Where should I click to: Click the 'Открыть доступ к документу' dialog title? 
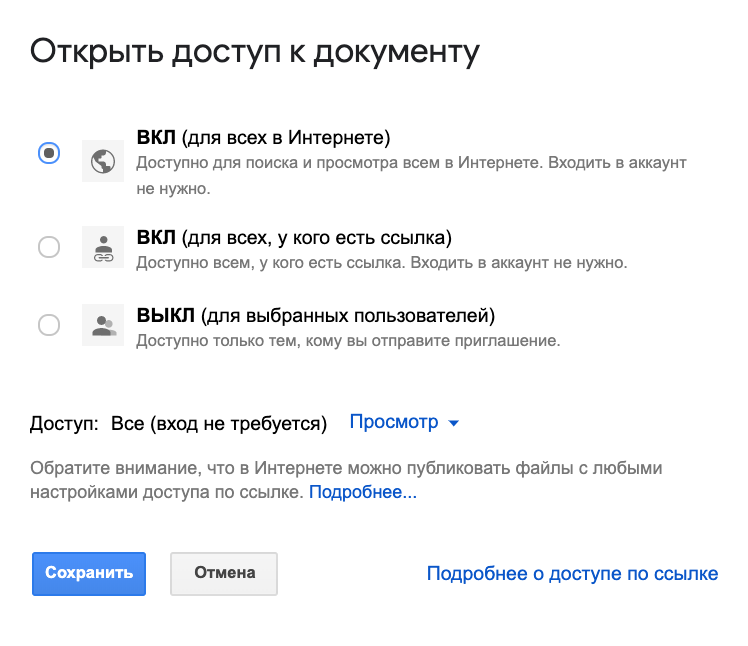click(255, 52)
